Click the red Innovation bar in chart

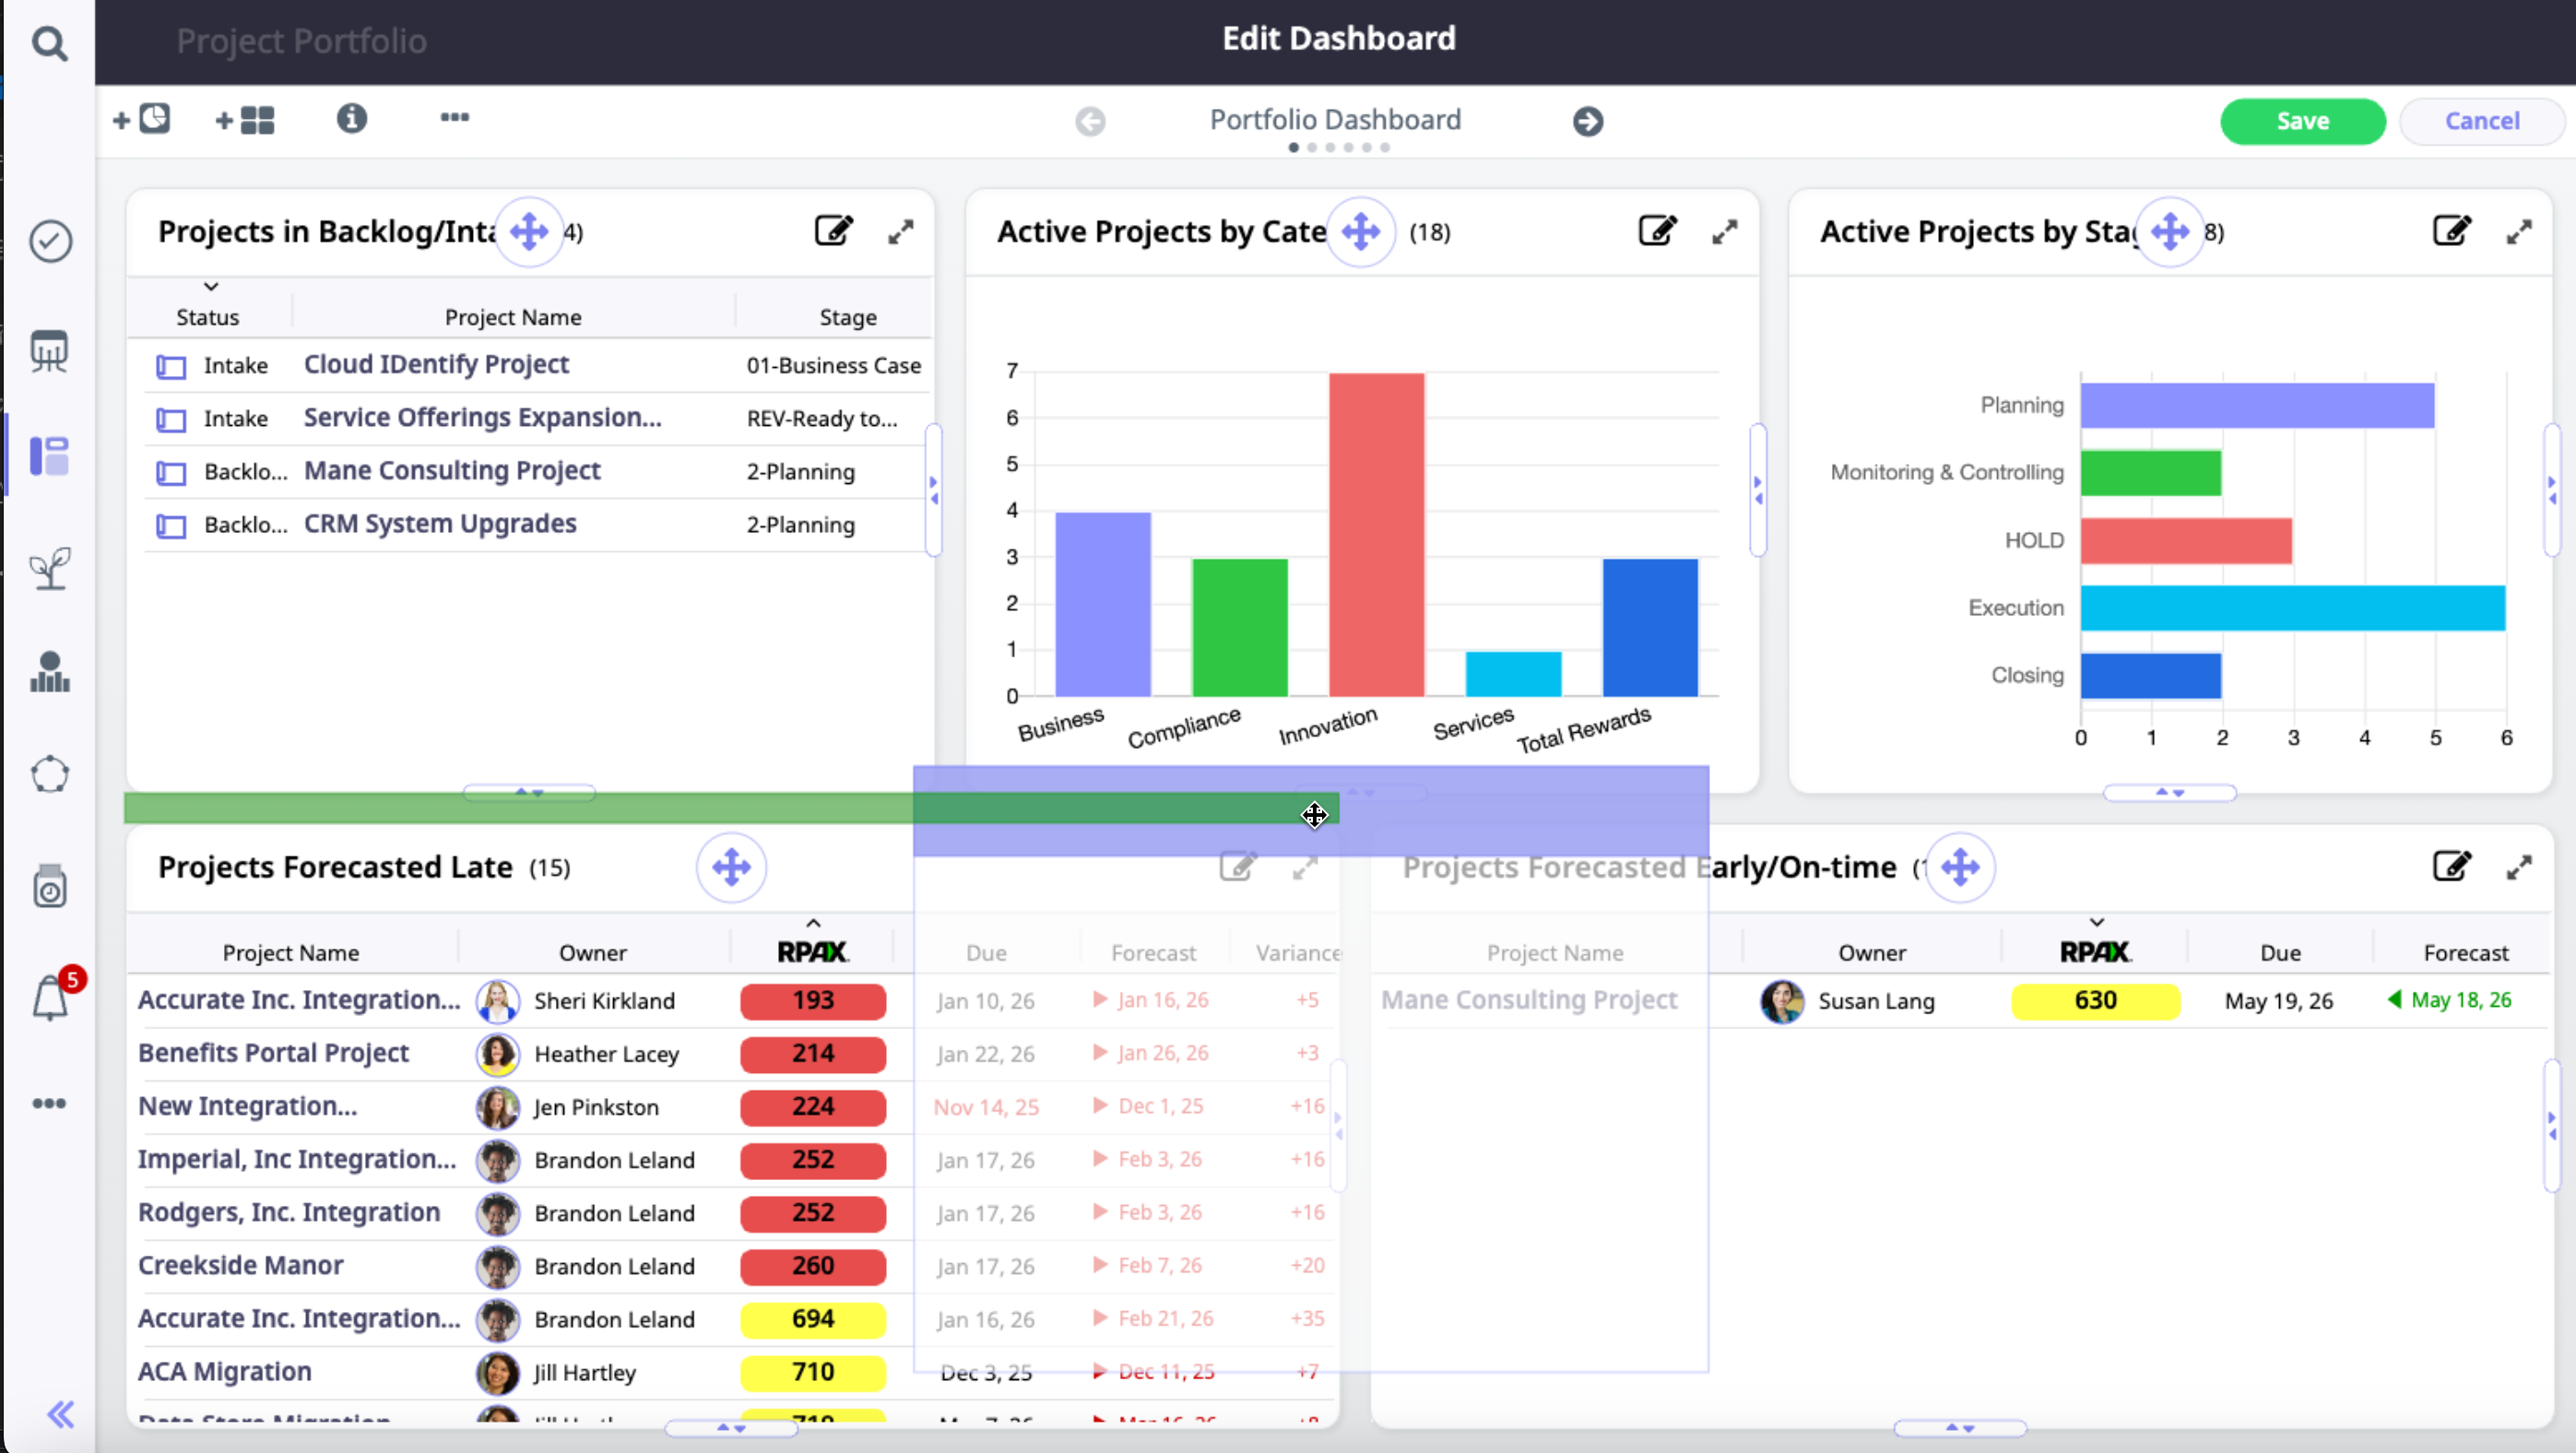click(x=1376, y=534)
